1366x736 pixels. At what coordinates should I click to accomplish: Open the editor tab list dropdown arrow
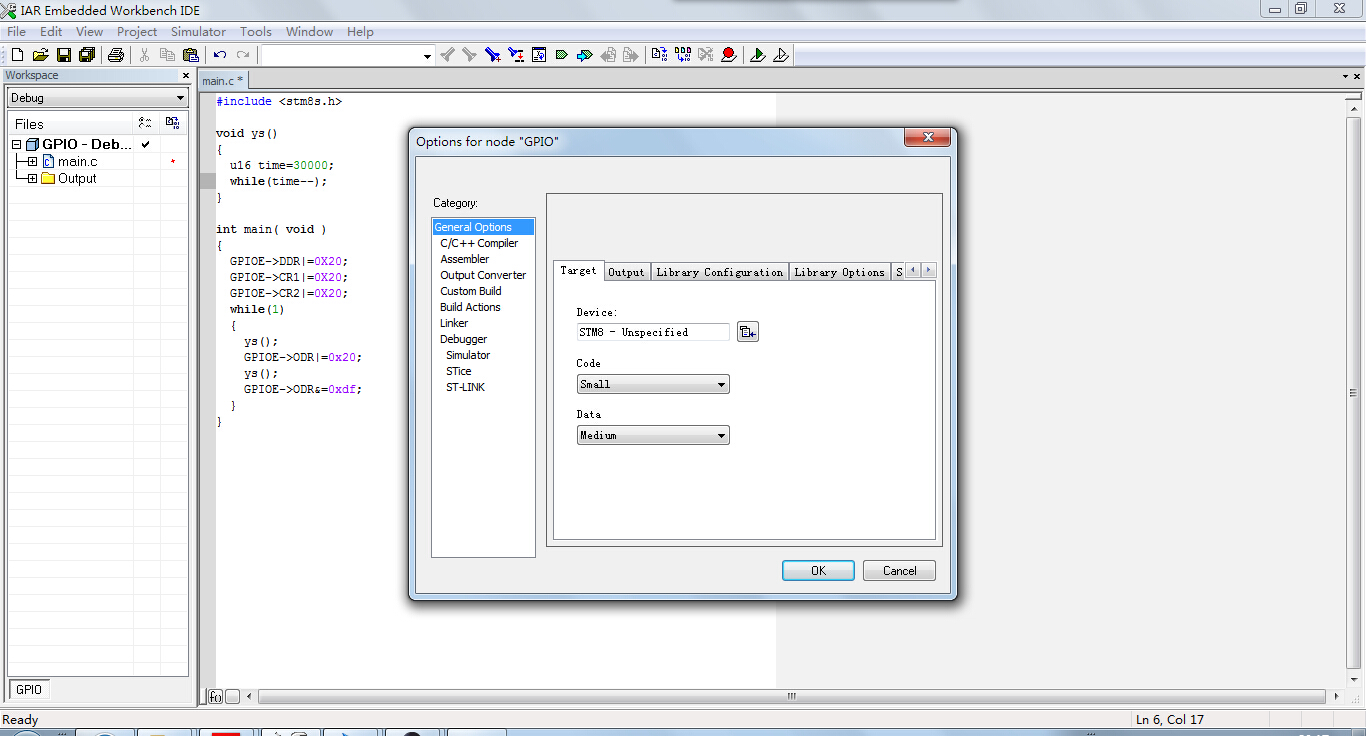1345,76
